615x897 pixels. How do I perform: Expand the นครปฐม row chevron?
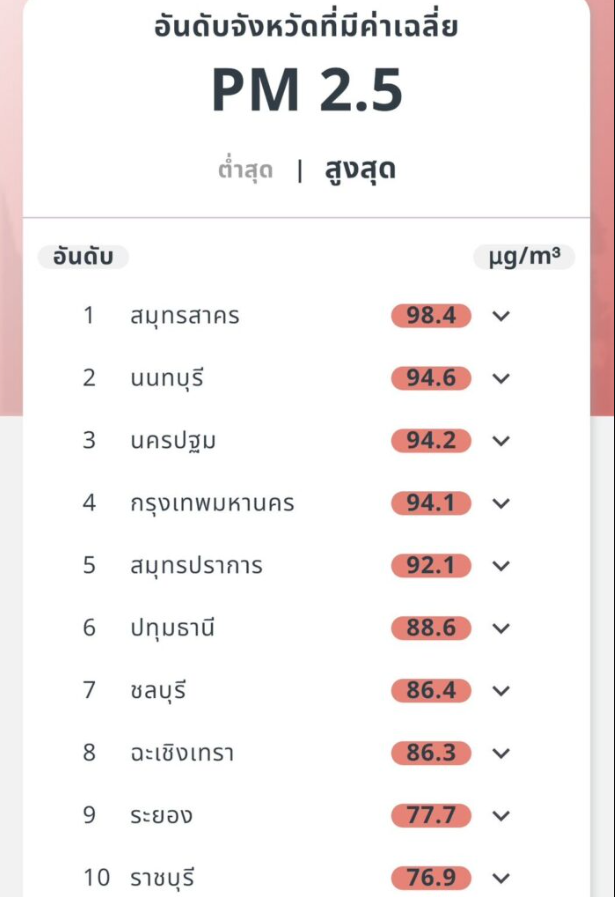coord(502,441)
